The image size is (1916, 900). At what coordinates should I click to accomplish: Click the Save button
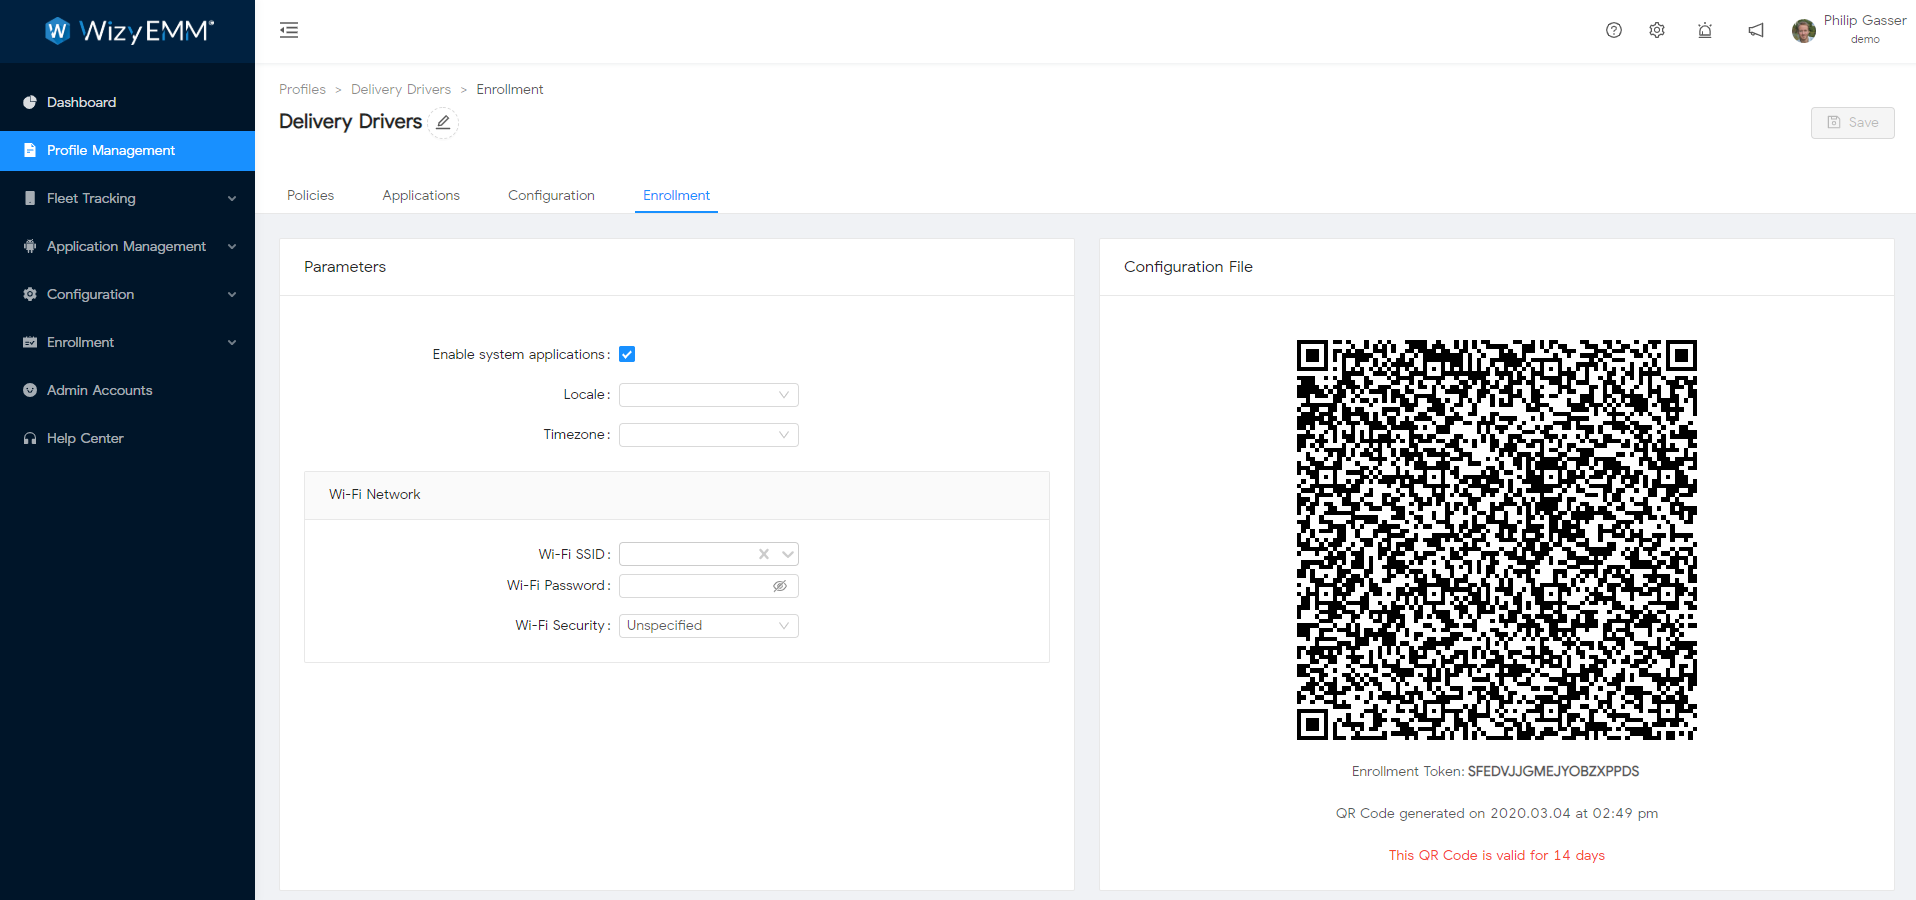[x=1852, y=122]
